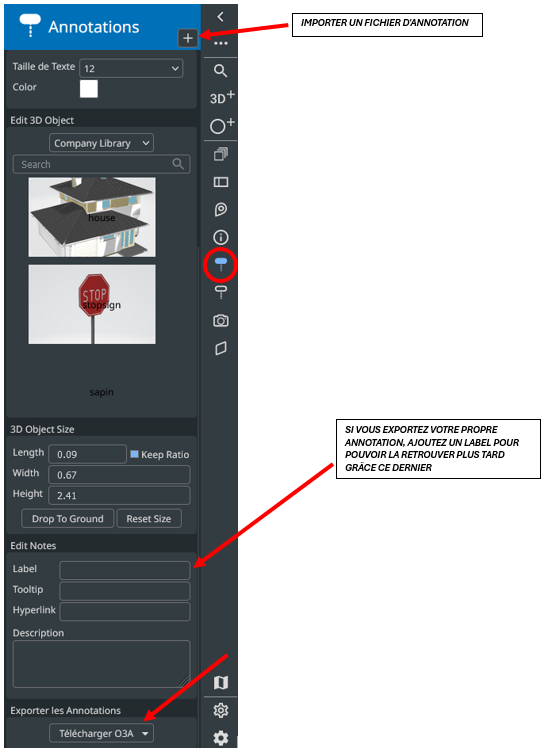Click the camera snapshot icon

[x=221, y=320]
